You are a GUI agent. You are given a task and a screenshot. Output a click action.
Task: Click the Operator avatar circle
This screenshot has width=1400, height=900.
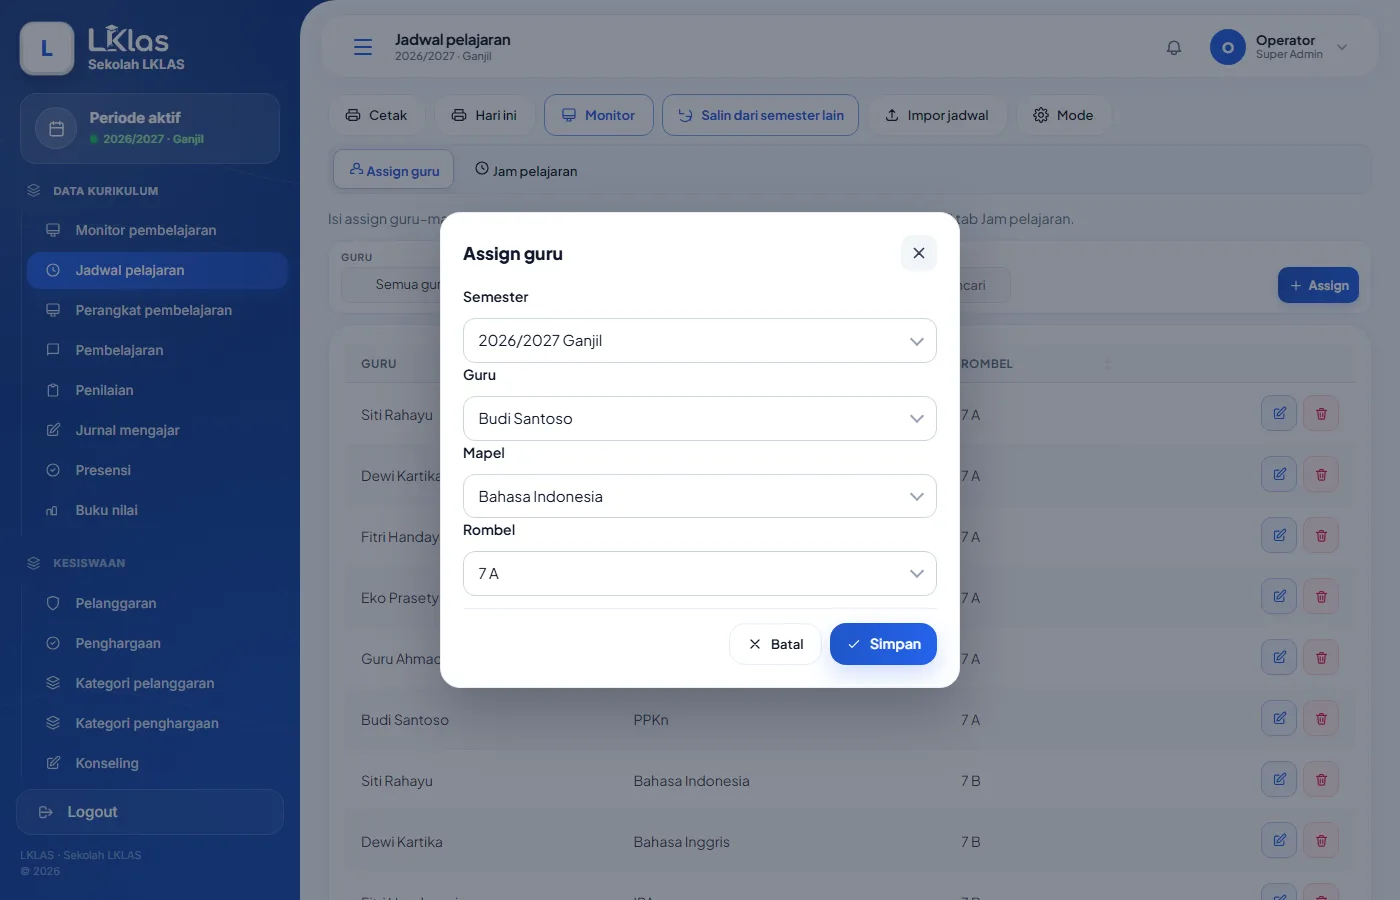1227,47
